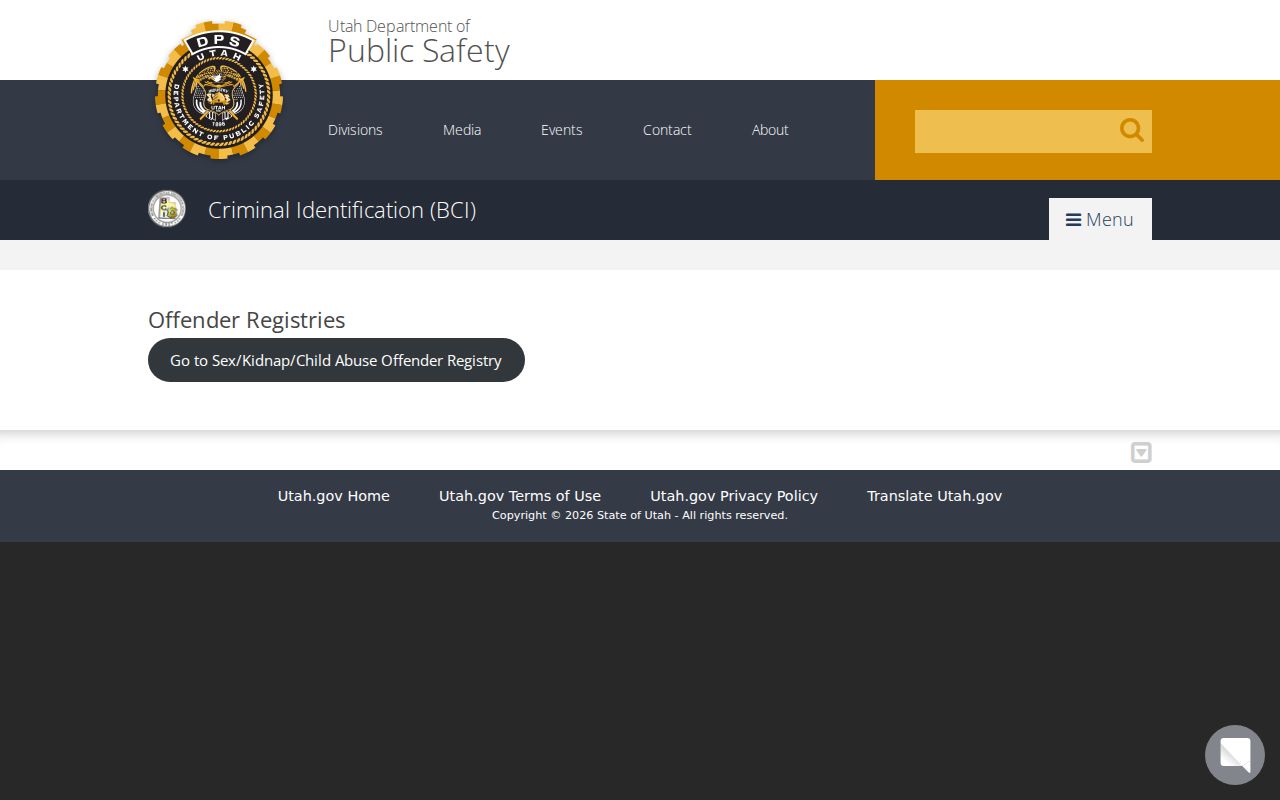Go to Sex/Kidnap/Child Abuse Offender Registry
This screenshot has height=800, width=1280.
click(336, 360)
